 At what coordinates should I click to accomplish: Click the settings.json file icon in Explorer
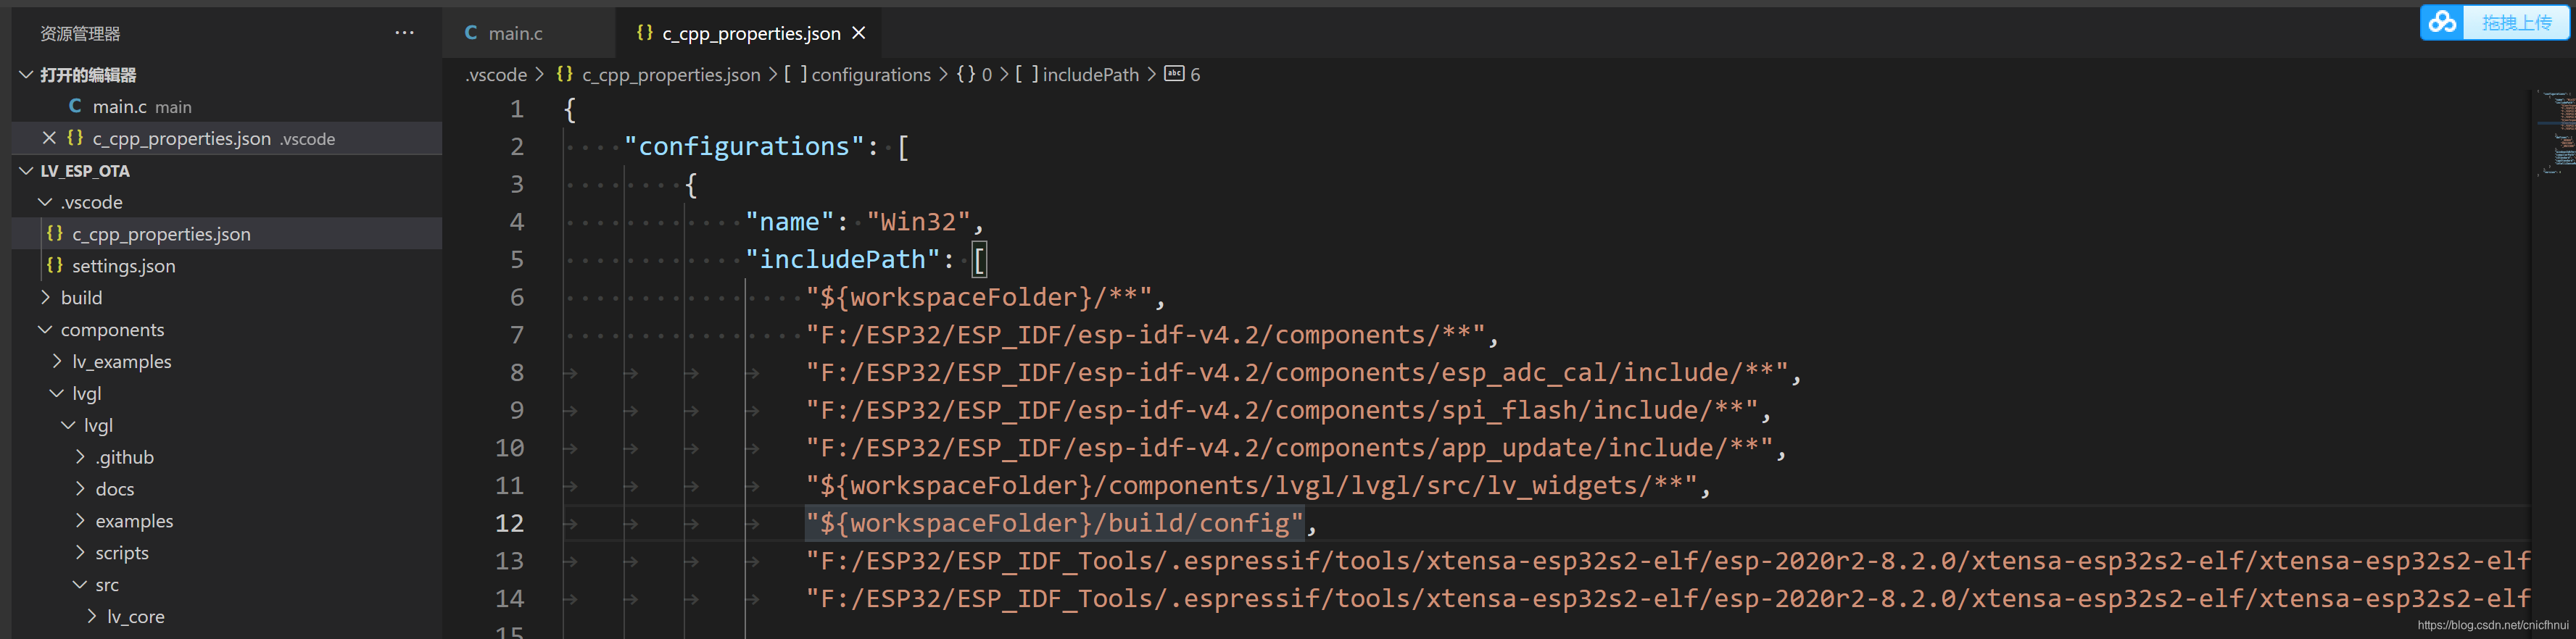55,266
